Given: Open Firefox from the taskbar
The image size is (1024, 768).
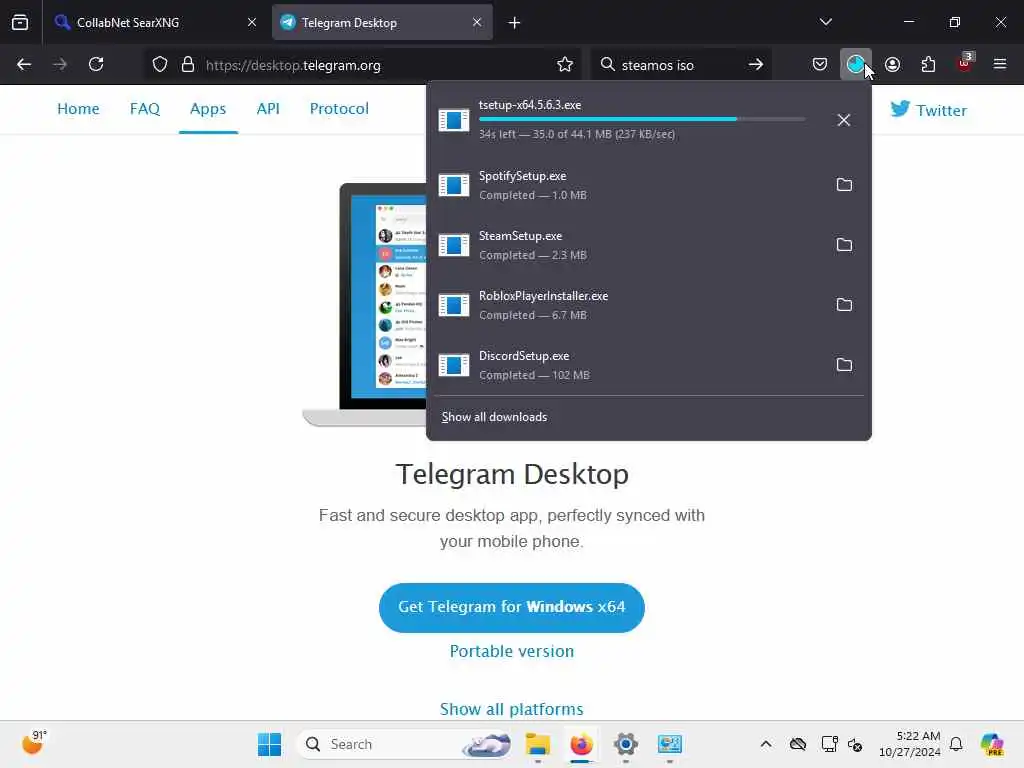Looking at the screenshot, I should pos(581,744).
